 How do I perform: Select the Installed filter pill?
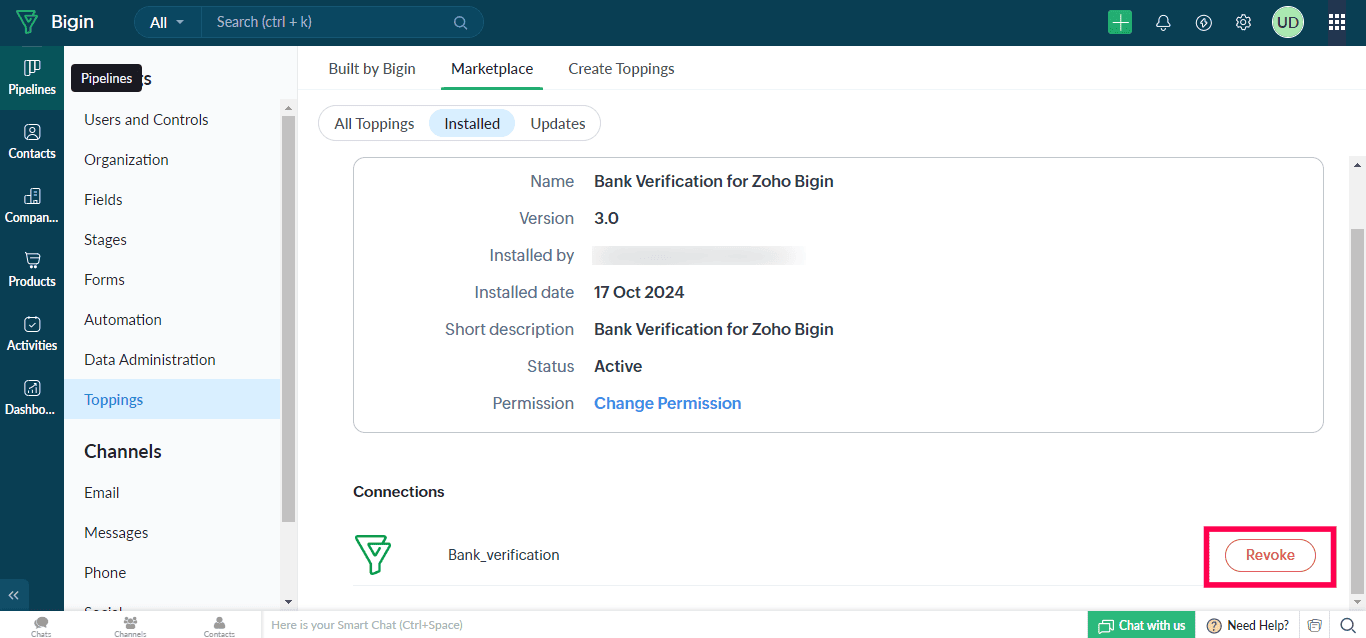pyautogui.click(x=472, y=124)
